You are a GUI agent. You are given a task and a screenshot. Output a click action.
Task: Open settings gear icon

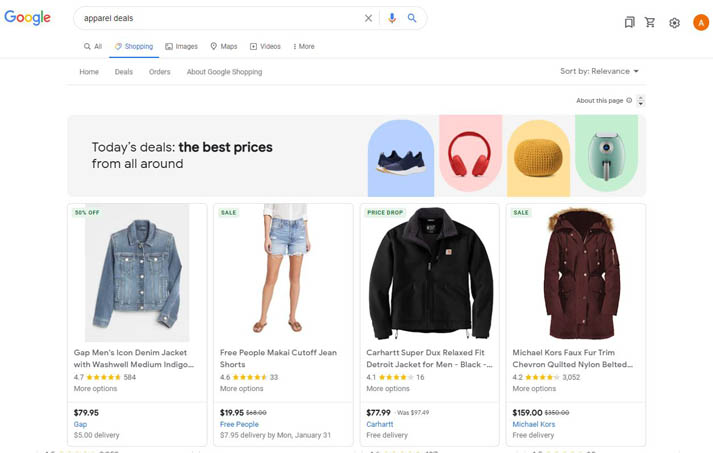pyautogui.click(x=674, y=23)
